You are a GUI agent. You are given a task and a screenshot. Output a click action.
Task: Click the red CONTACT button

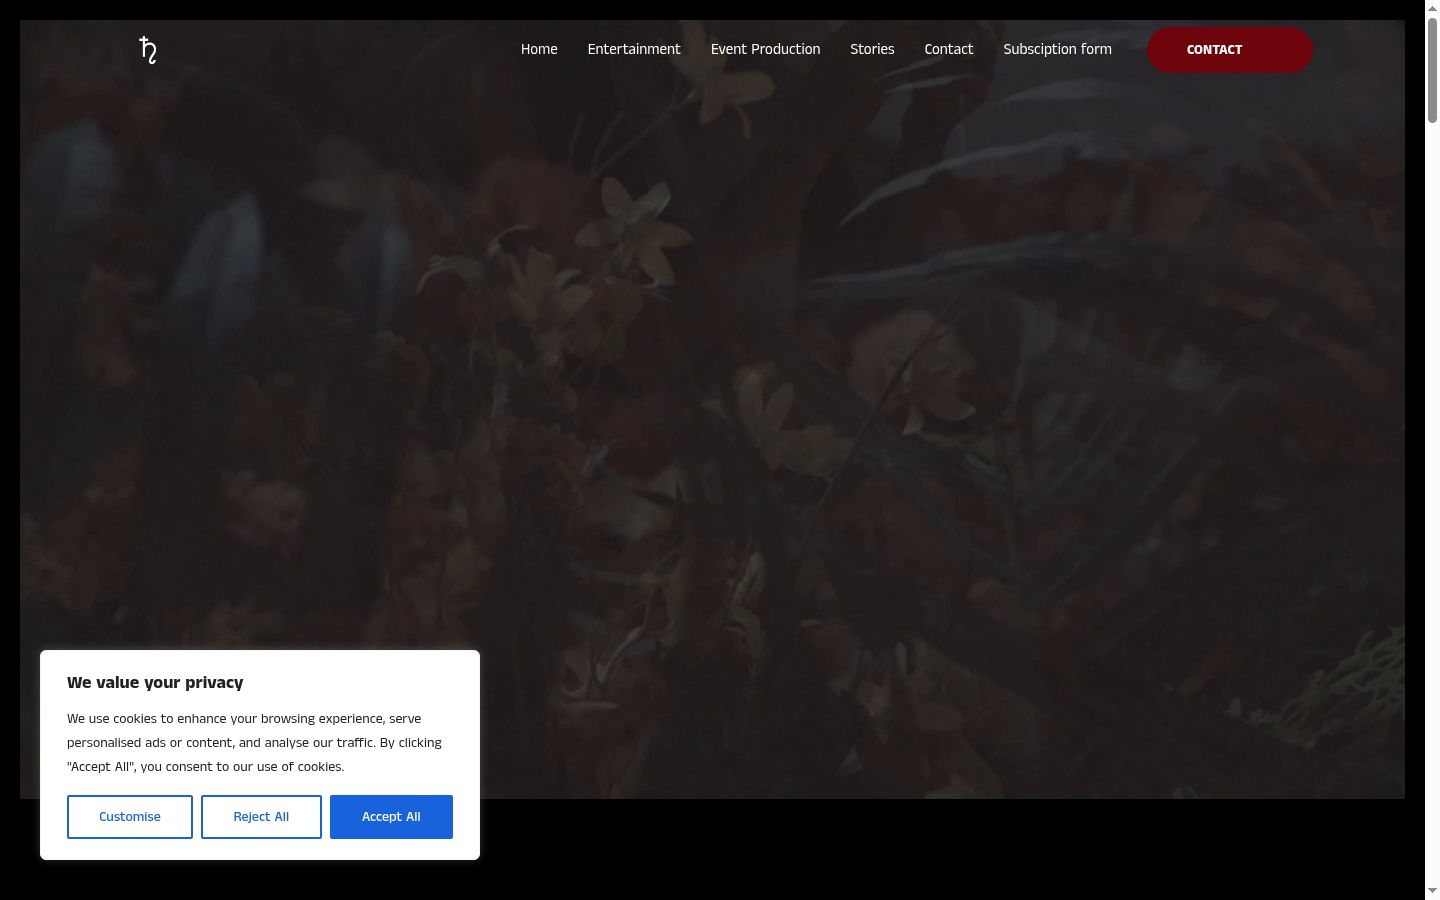[x=1229, y=50]
